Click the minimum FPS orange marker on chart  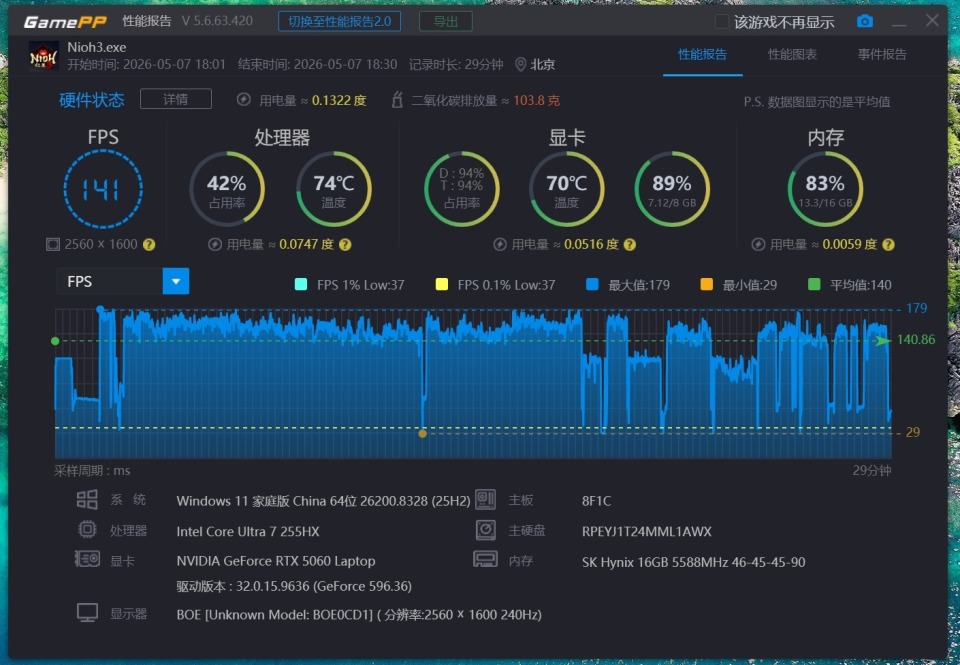click(422, 434)
